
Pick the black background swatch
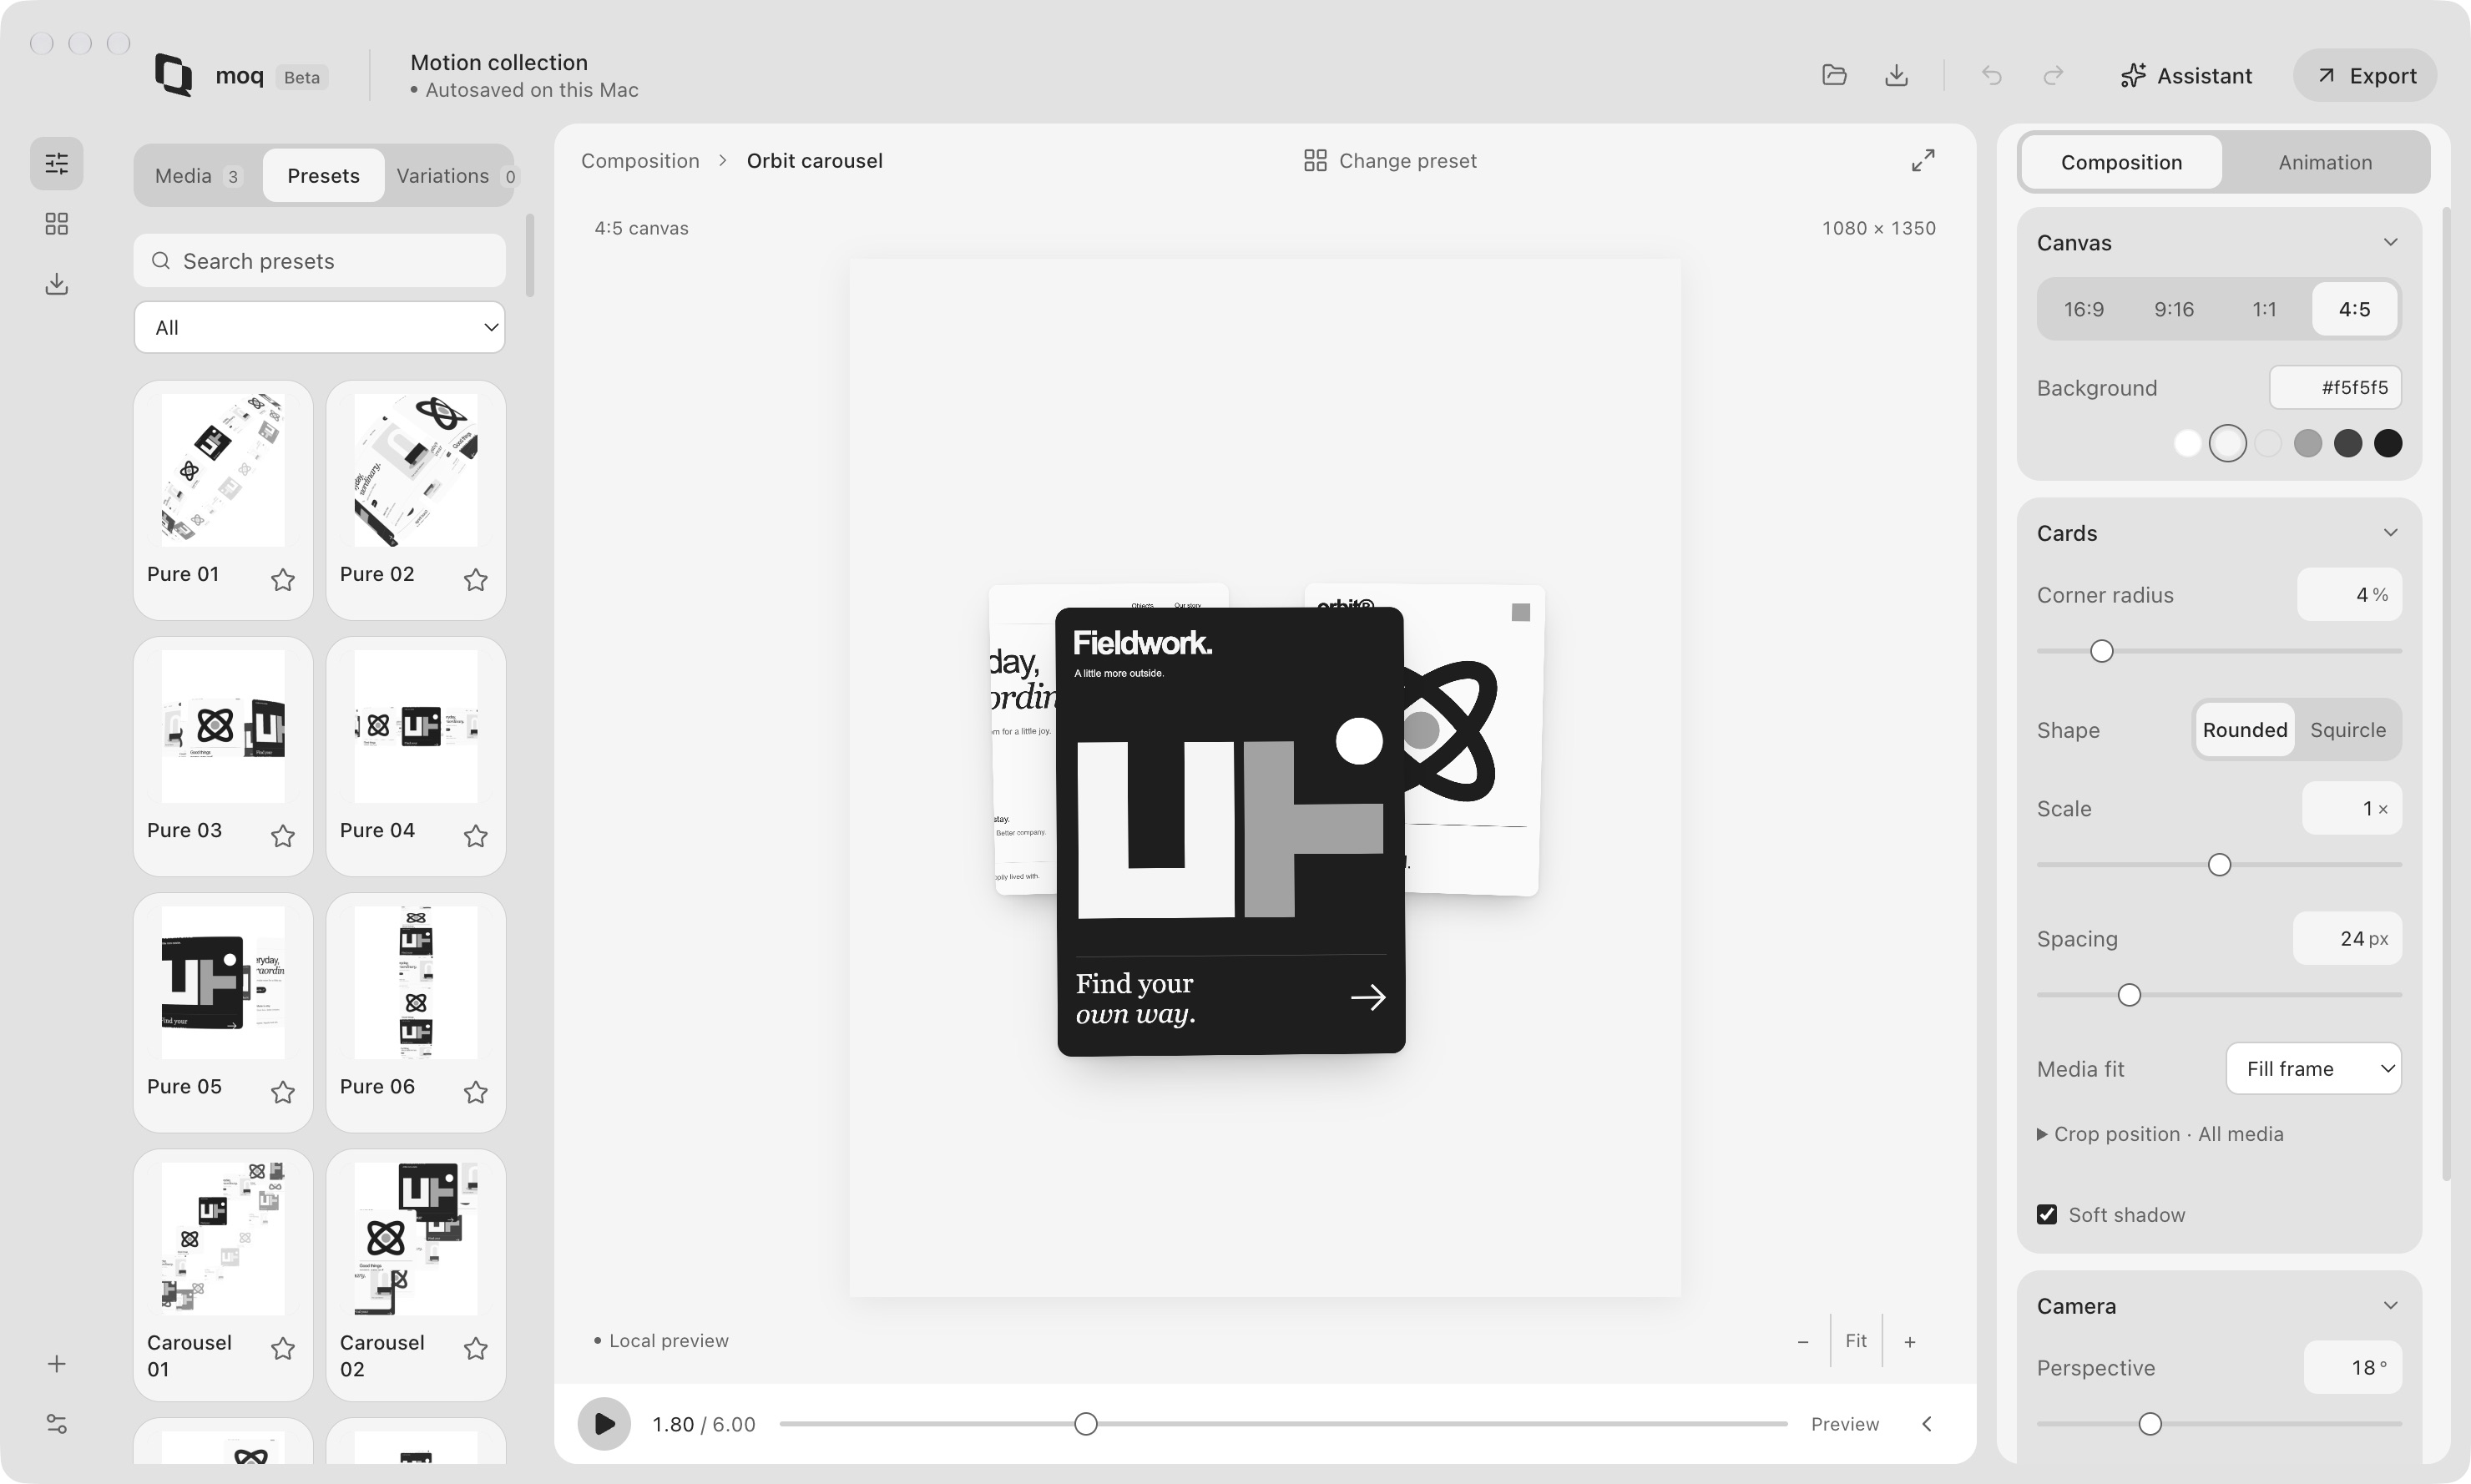[x=2388, y=443]
